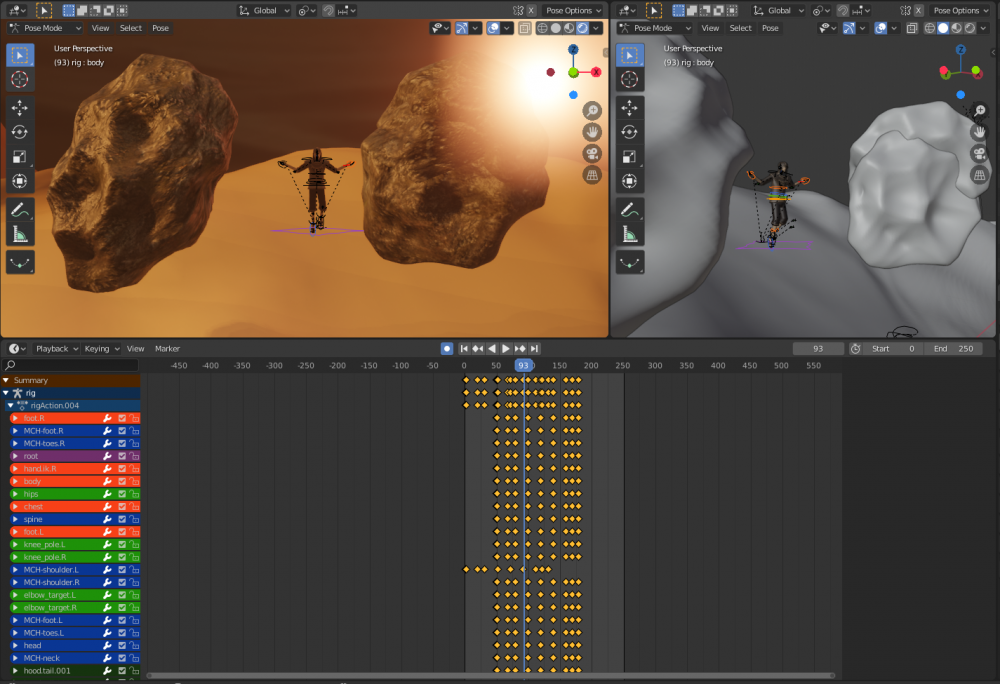The image size is (1000, 684).
Task: Select the Move tool in the left viewport
Action: click(x=20, y=107)
